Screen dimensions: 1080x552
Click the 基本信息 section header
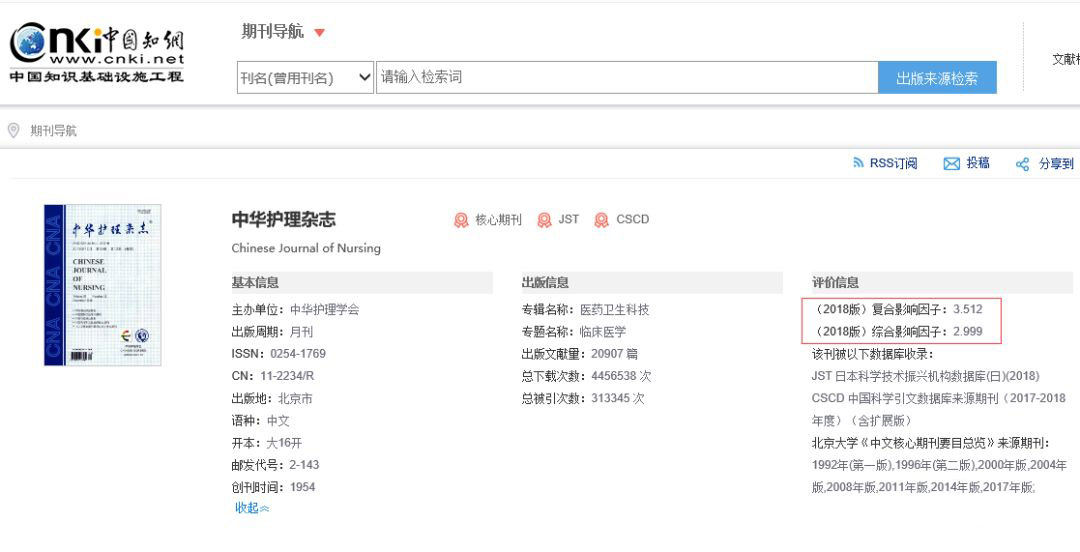point(362,283)
